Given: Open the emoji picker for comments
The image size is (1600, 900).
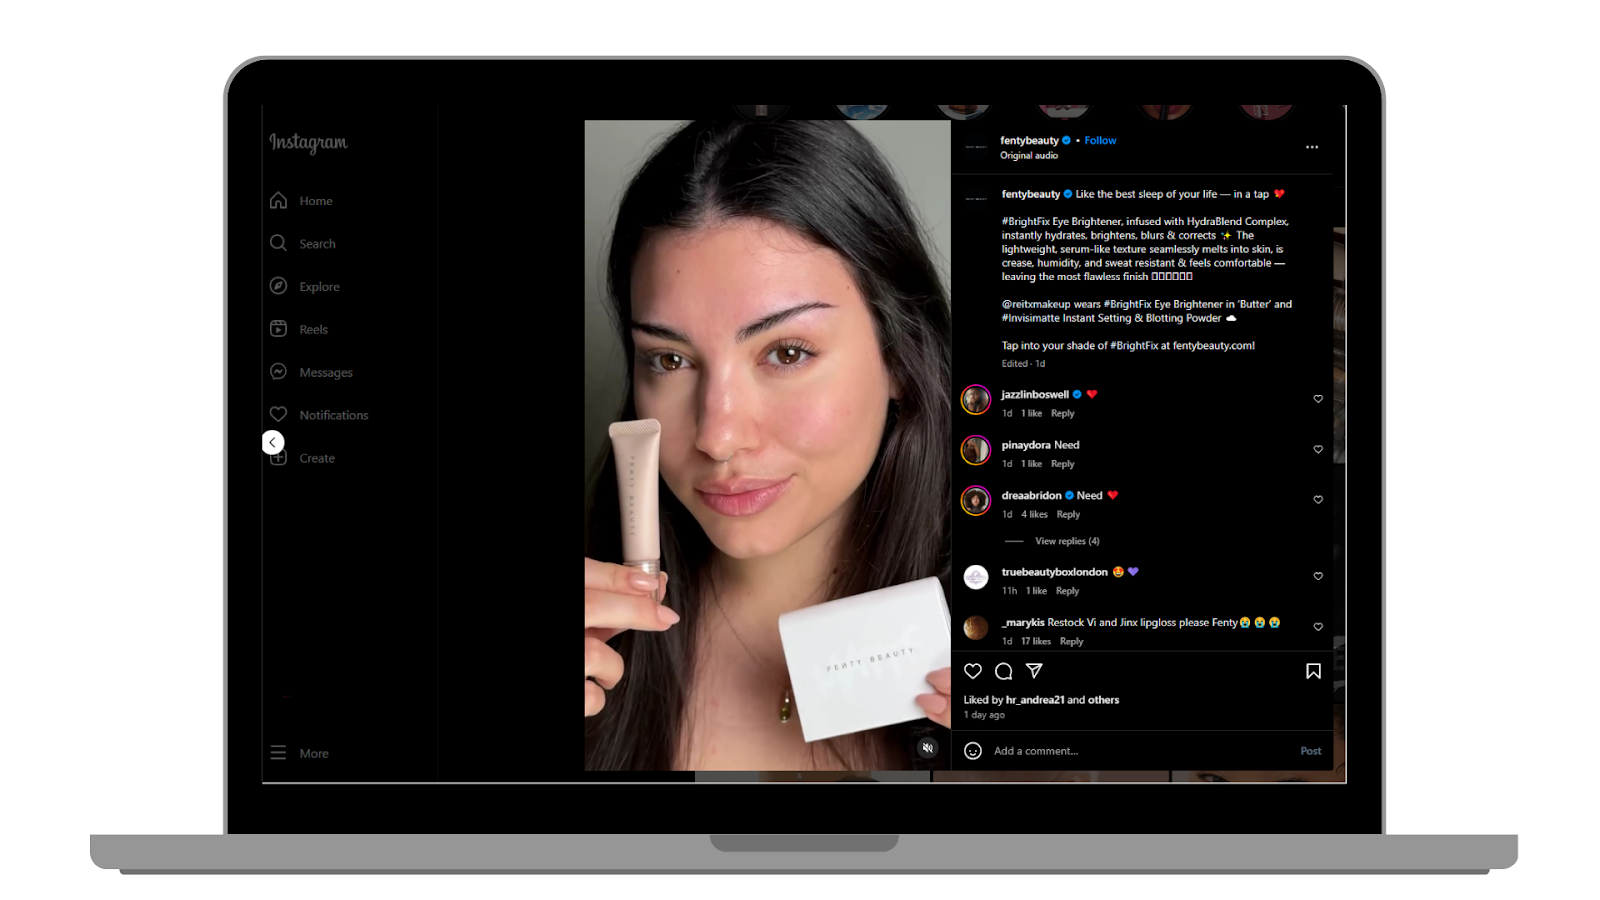Looking at the screenshot, I should pos(973,751).
